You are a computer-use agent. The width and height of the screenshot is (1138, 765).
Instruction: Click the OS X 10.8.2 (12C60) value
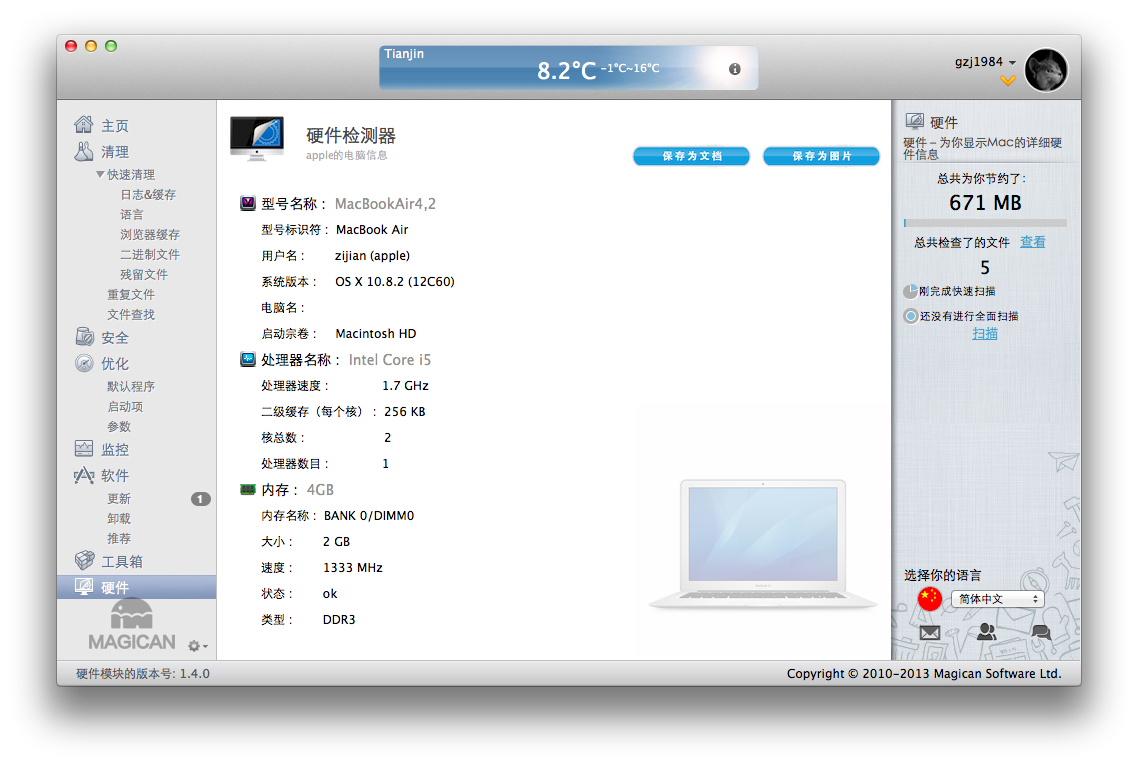point(395,282)
